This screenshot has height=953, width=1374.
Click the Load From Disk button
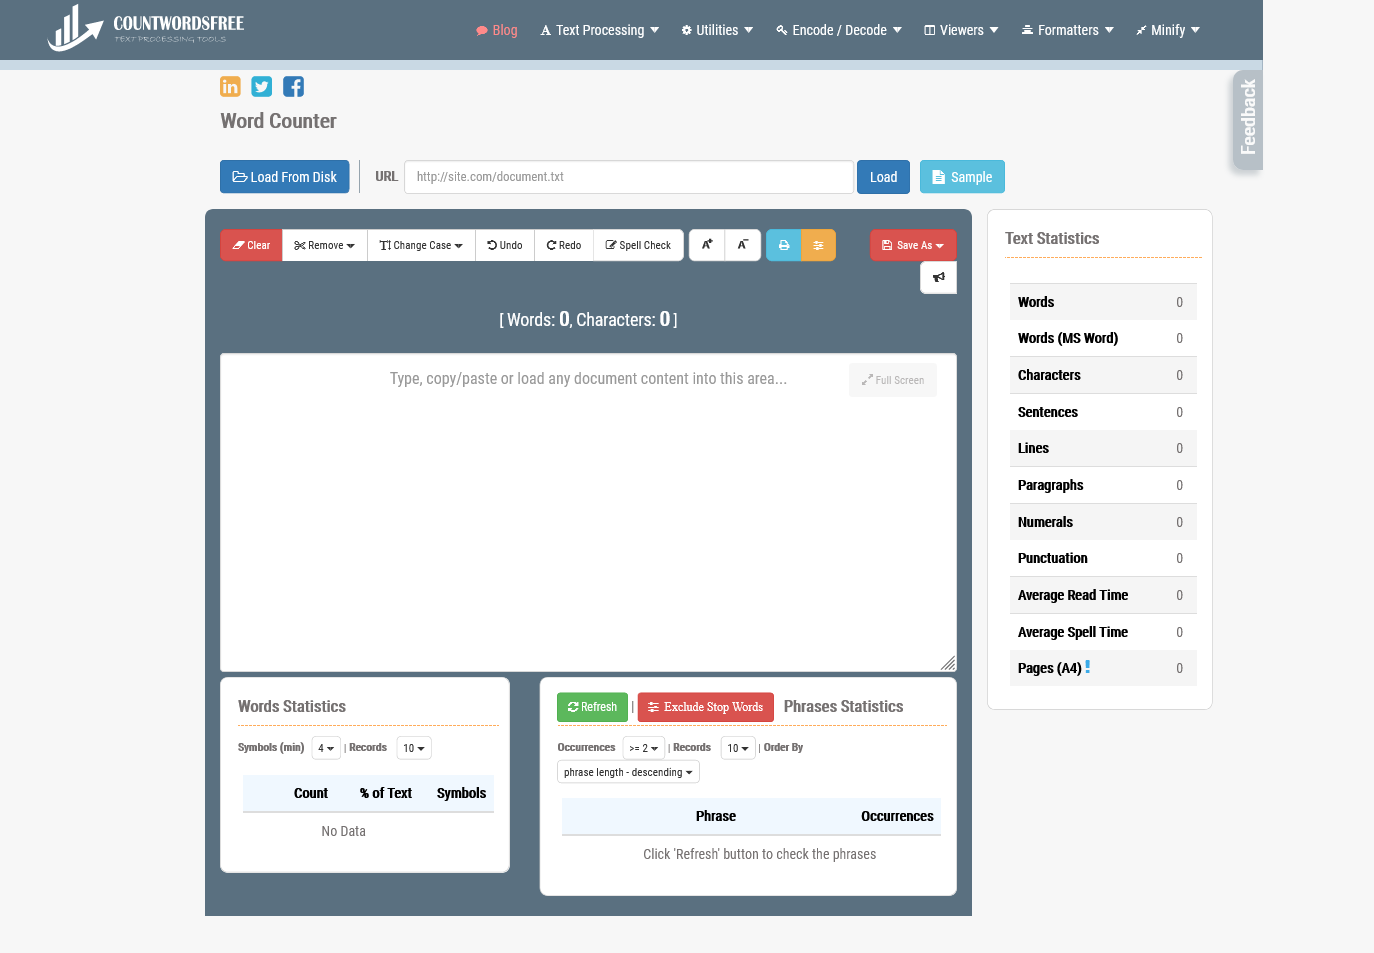pos(285,177)
